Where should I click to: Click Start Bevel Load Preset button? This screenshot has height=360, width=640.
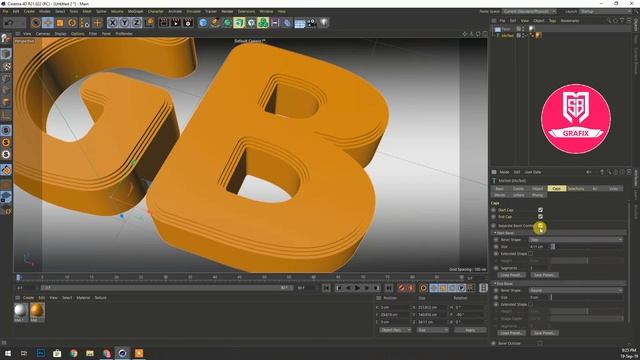tap(511, 275)
